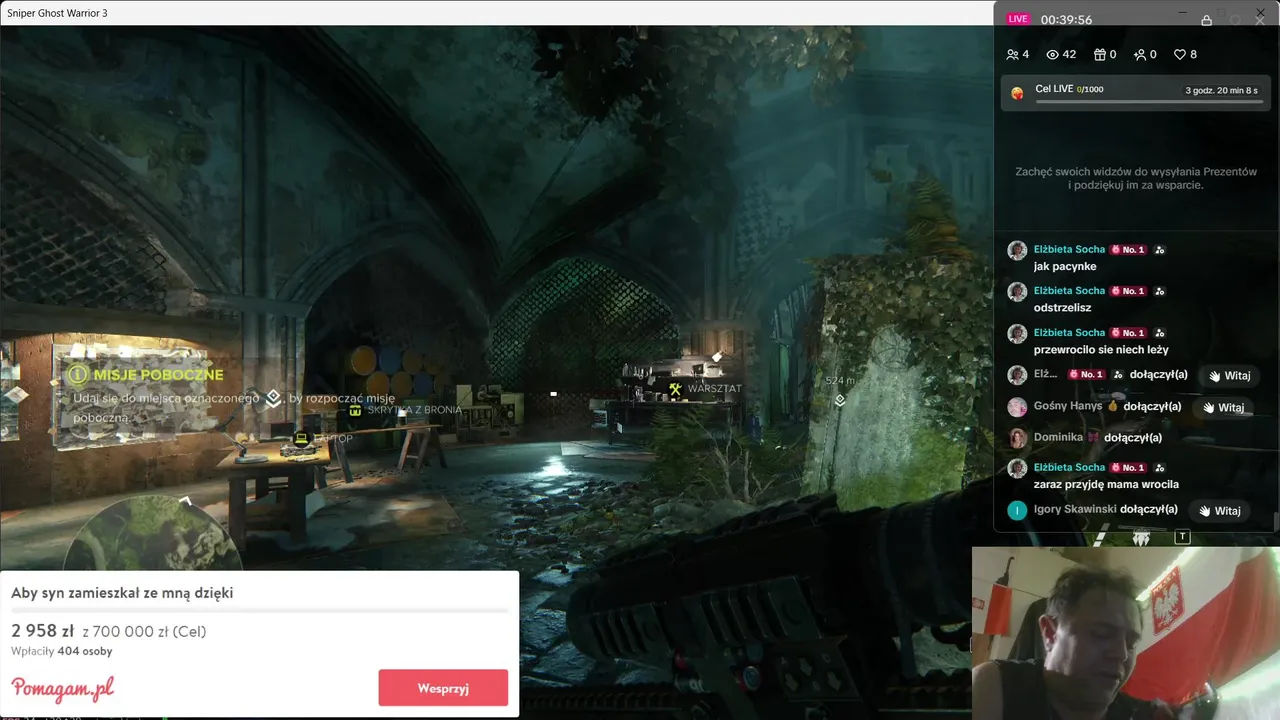Click moderator icon next to 'jak pacynke' author
Image resolution: width=1280 pixels, height=720 pixels.
[1159, 250]
